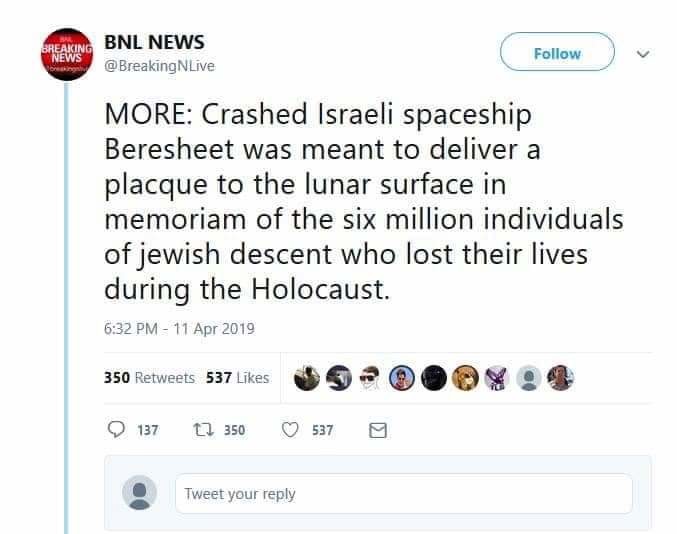Expand the tweet options chevron dropdown
The image size is (677, 534).
[x=643, y=54]
